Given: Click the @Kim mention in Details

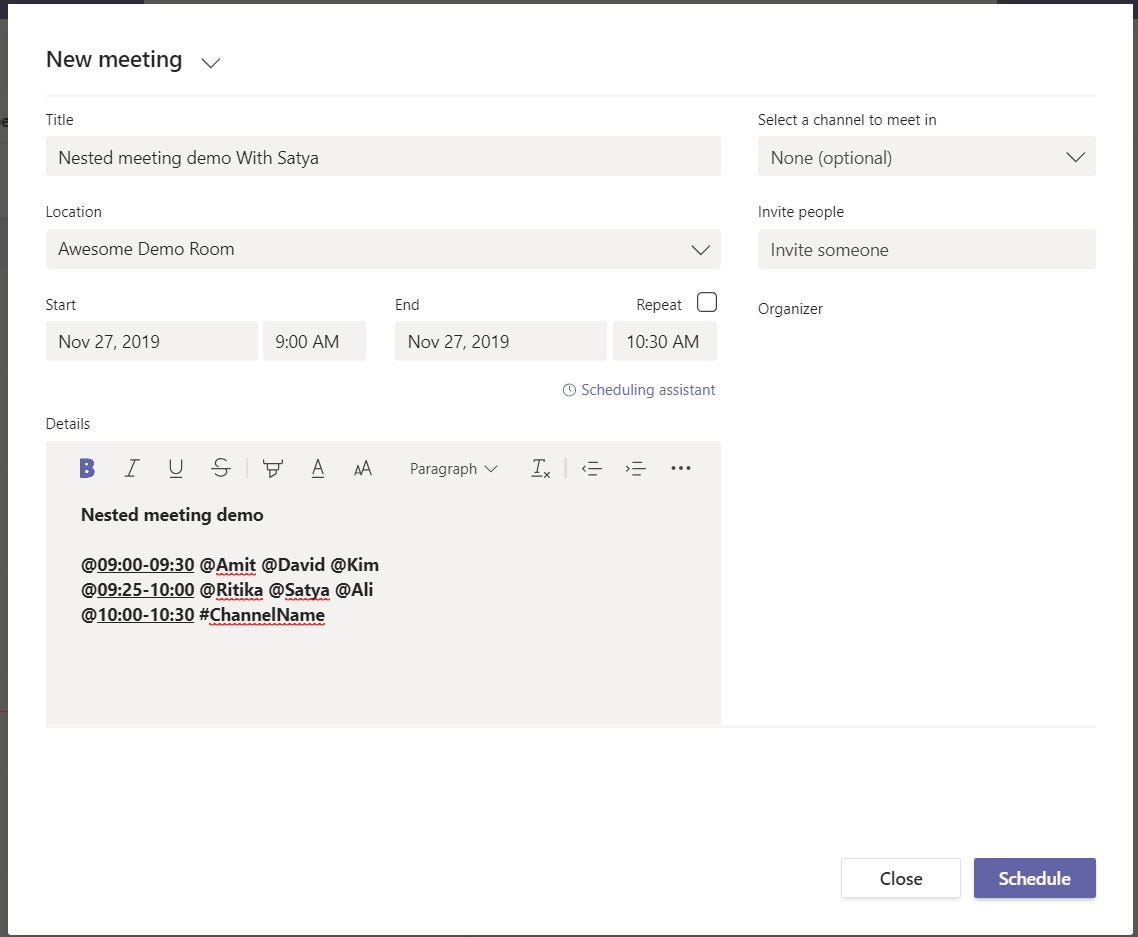Looking at the screenshot, I should tap(355, 565).
